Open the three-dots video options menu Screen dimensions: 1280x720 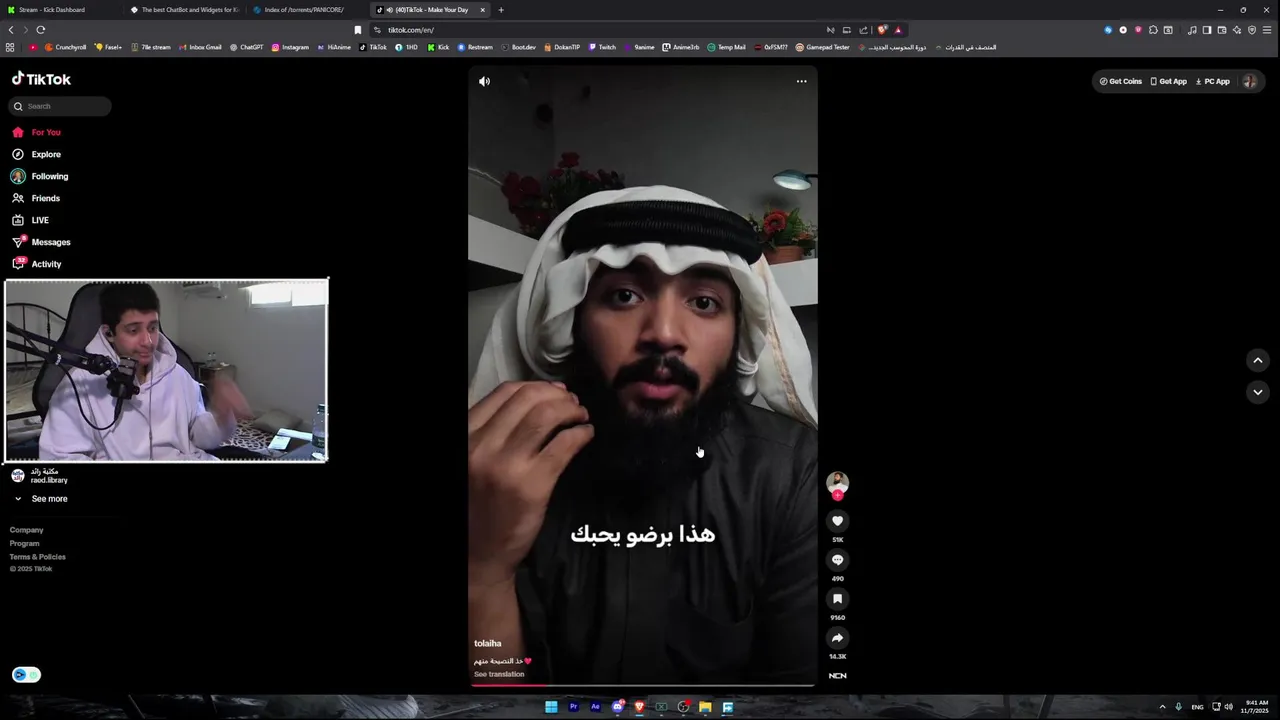point(801,81)
